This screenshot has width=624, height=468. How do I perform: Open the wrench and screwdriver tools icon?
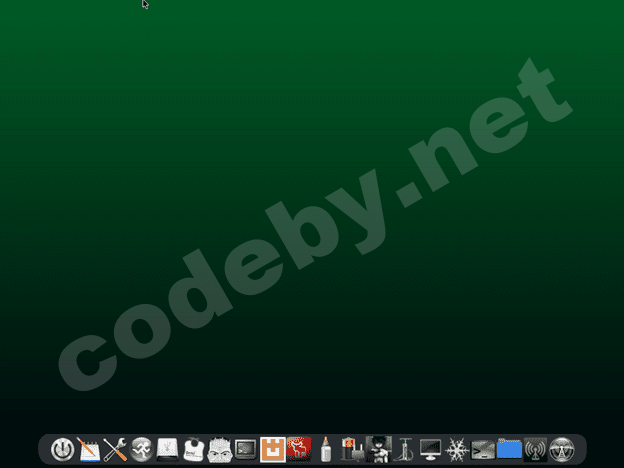click(x=115, y=450)
